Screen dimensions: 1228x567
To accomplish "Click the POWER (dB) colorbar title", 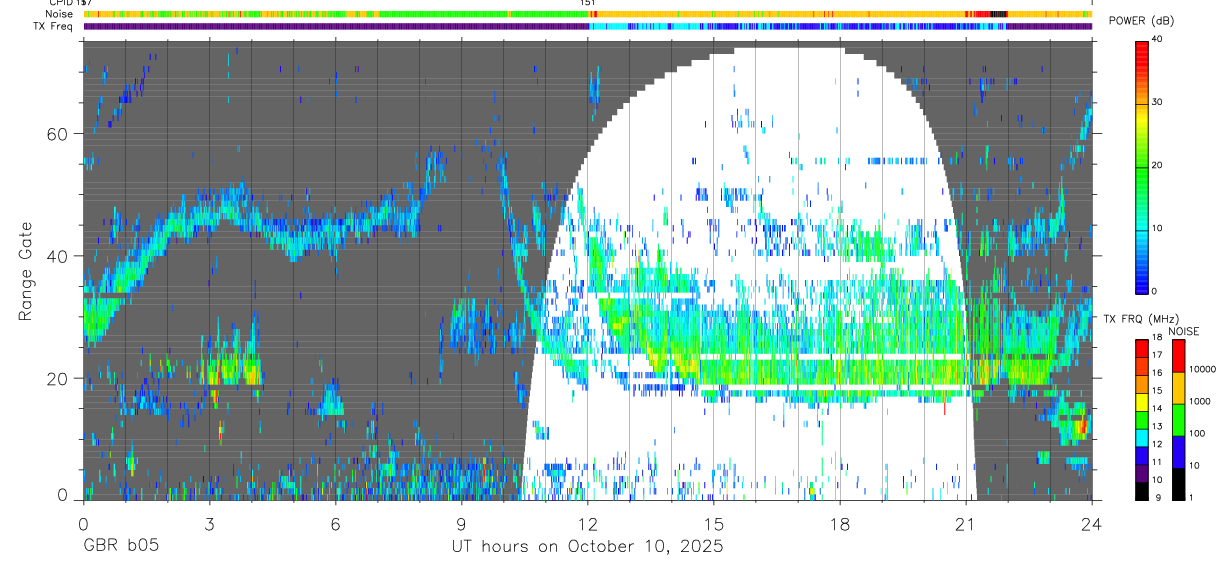I will pyautogui.click(x=1142, y=21).
